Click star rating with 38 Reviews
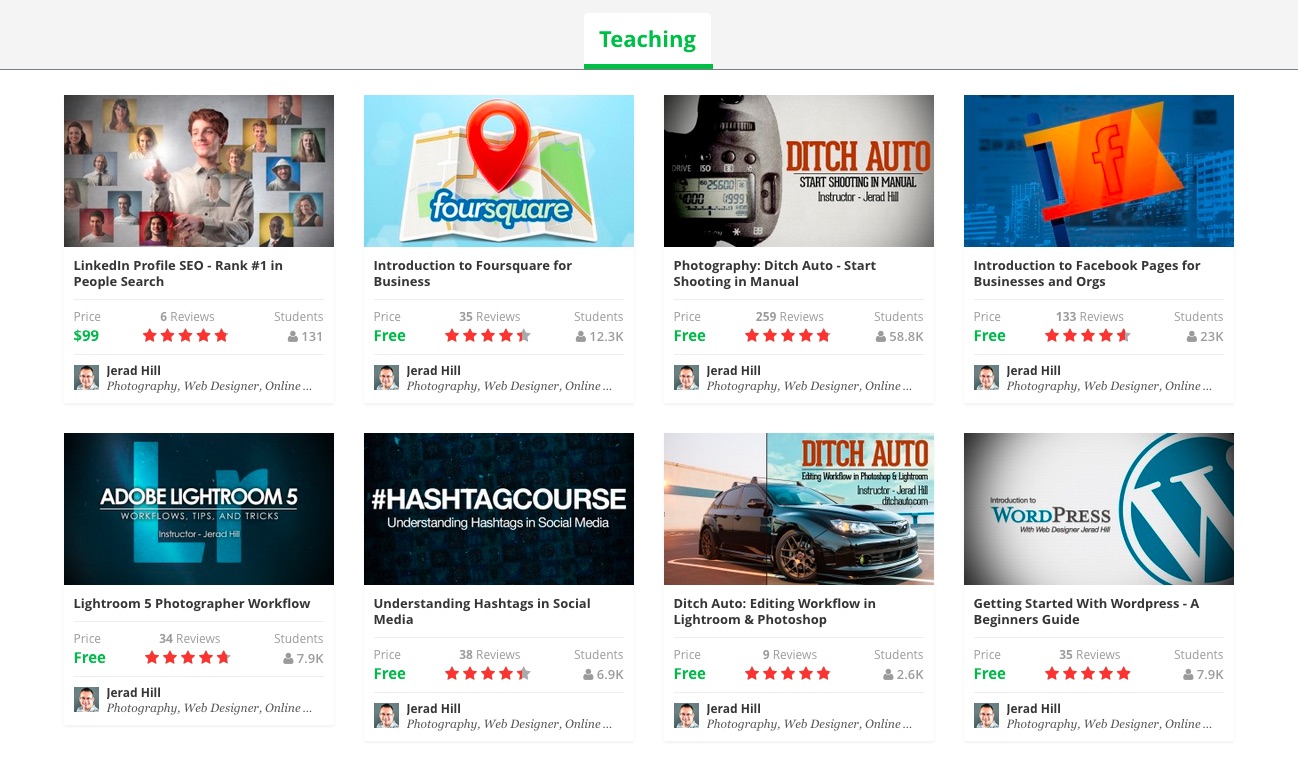The image size is (1298, 760). click(x=488, y=674)
